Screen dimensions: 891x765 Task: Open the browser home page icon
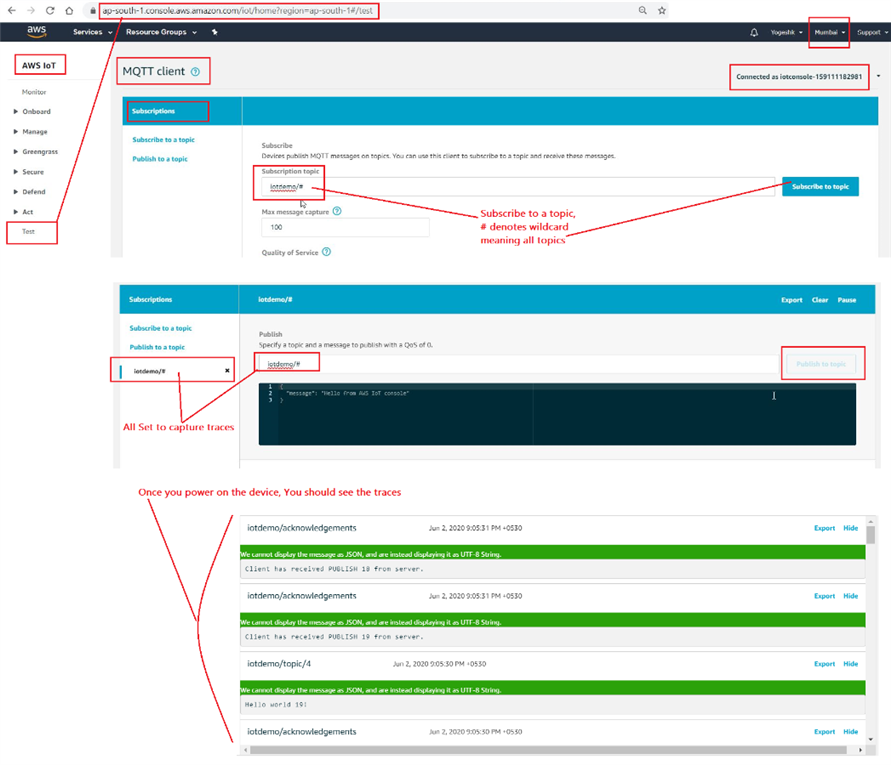[69, 10]
